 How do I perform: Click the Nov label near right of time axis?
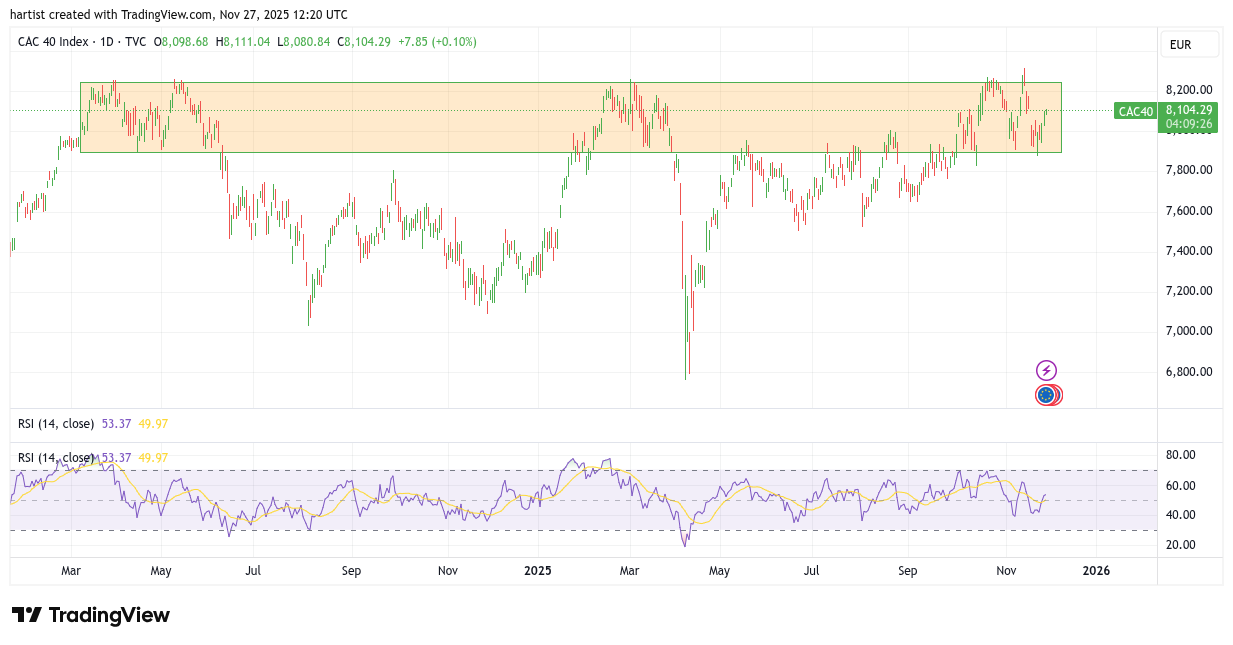coord(1007,571)
